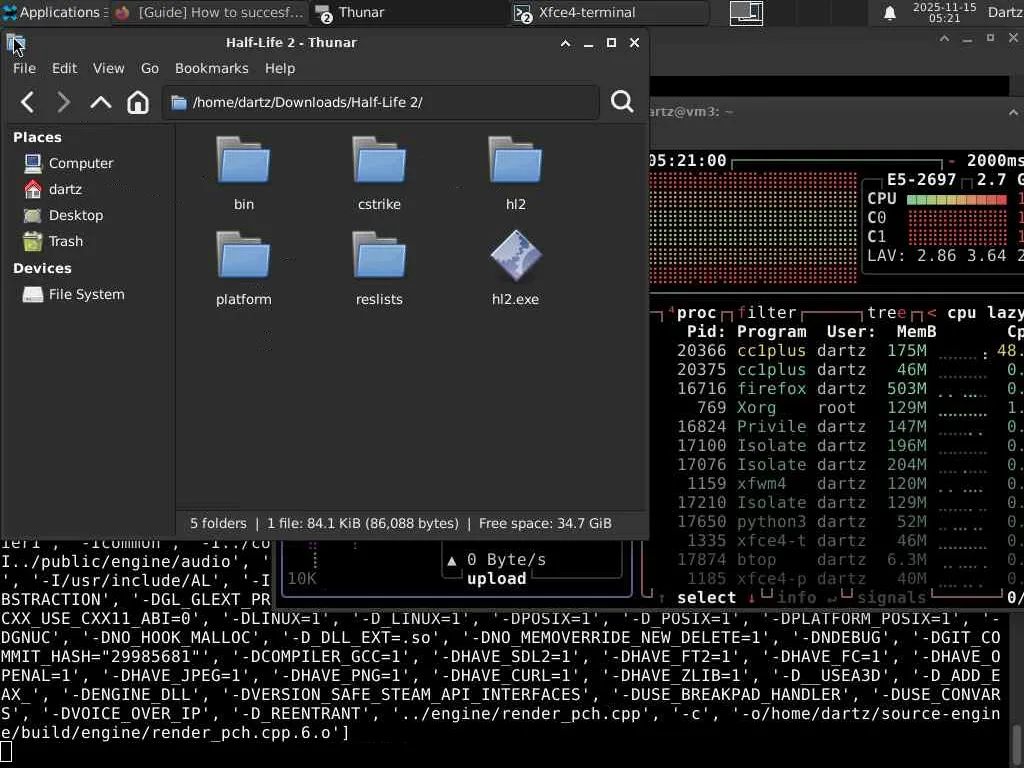
Task: Go back with the left arrow button
Action: (28, 102)
